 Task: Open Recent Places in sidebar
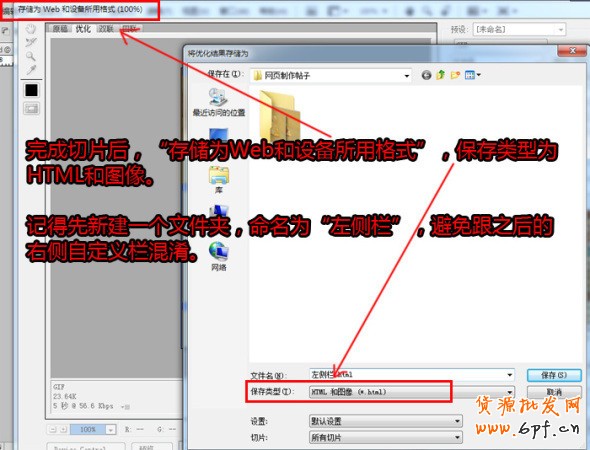coord(219,102)
